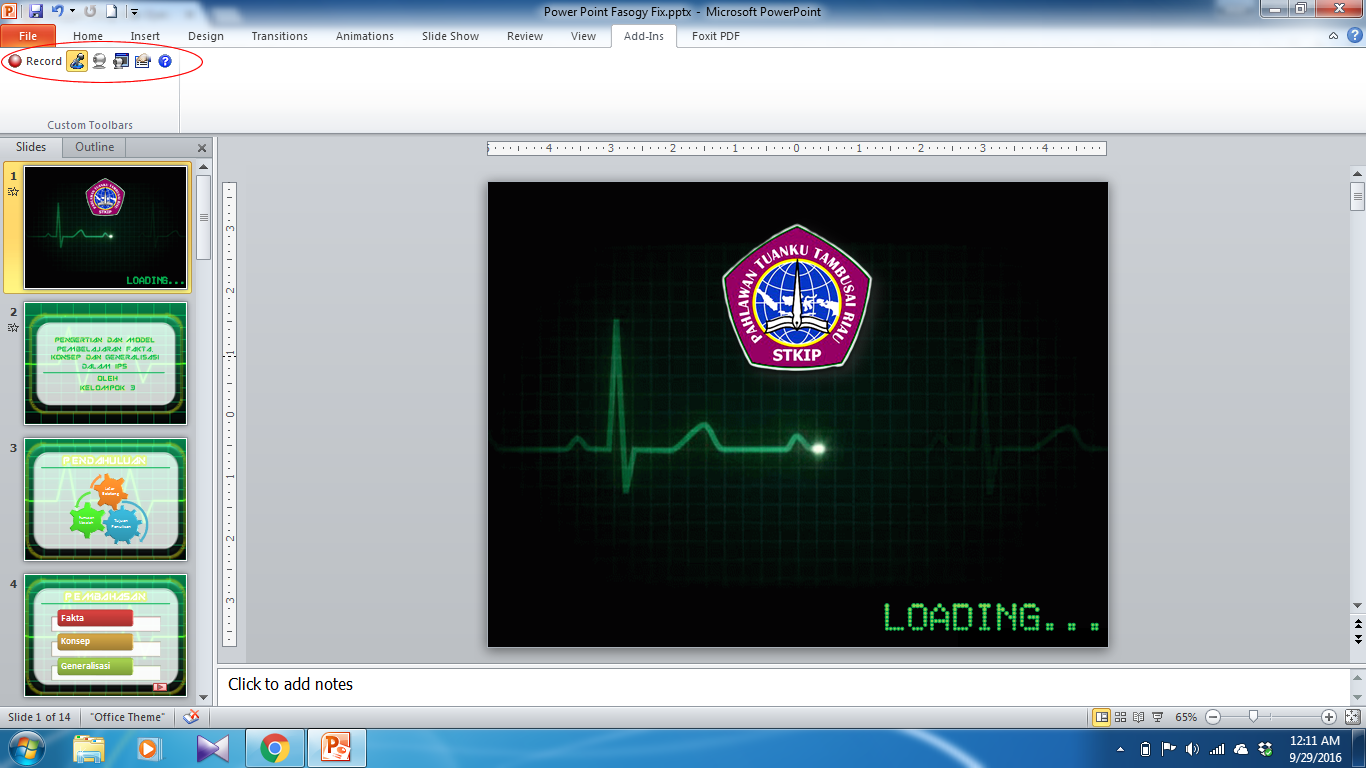1366x768 pixels.
Task: Open the Design ribbon tab
Action: [206, 36]
